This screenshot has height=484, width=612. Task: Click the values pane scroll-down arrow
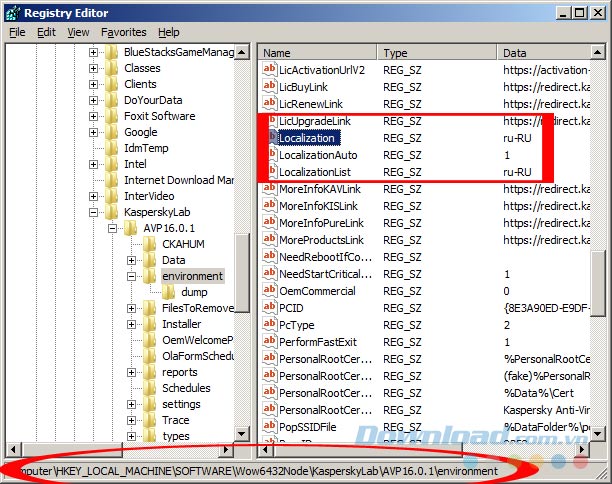pyautogui.click(x=598, y=433)
